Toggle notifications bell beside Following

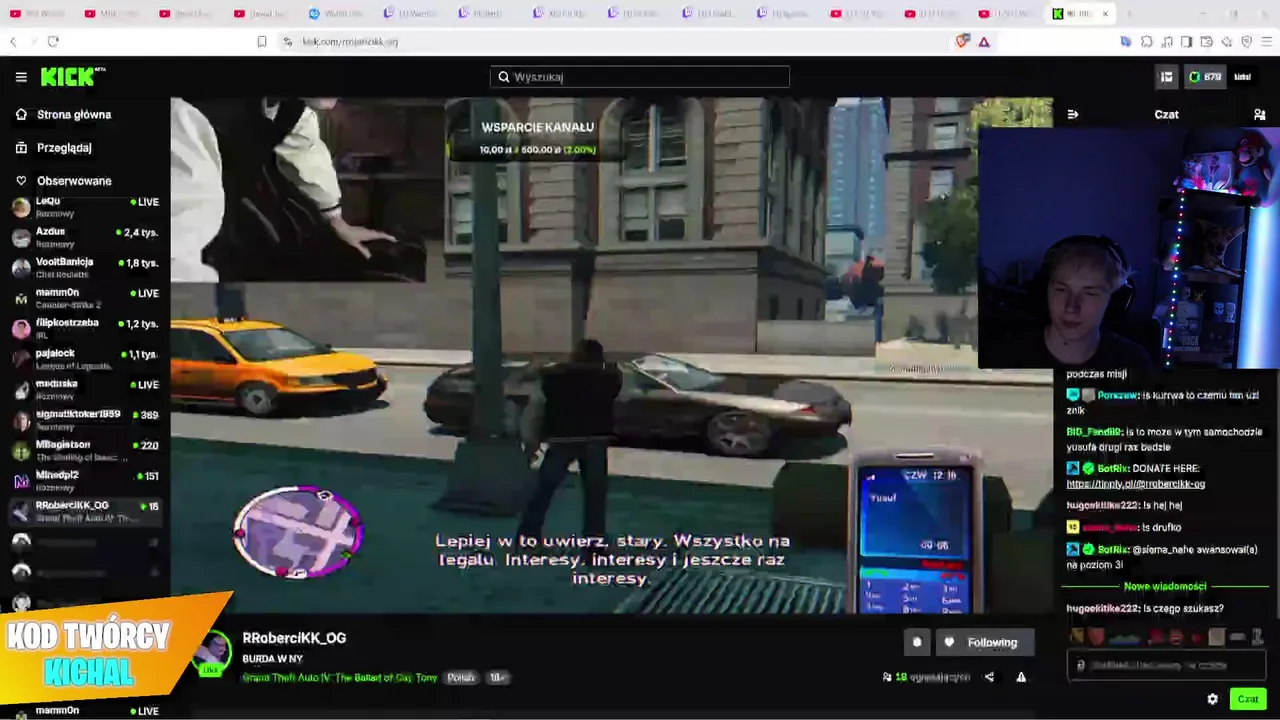click(x=917, y=643)
